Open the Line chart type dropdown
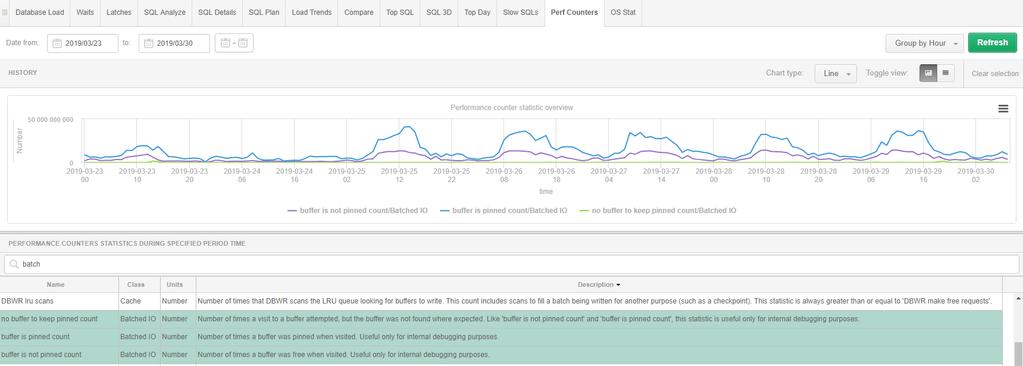1023x366 pixels. [x=835, y=74]
